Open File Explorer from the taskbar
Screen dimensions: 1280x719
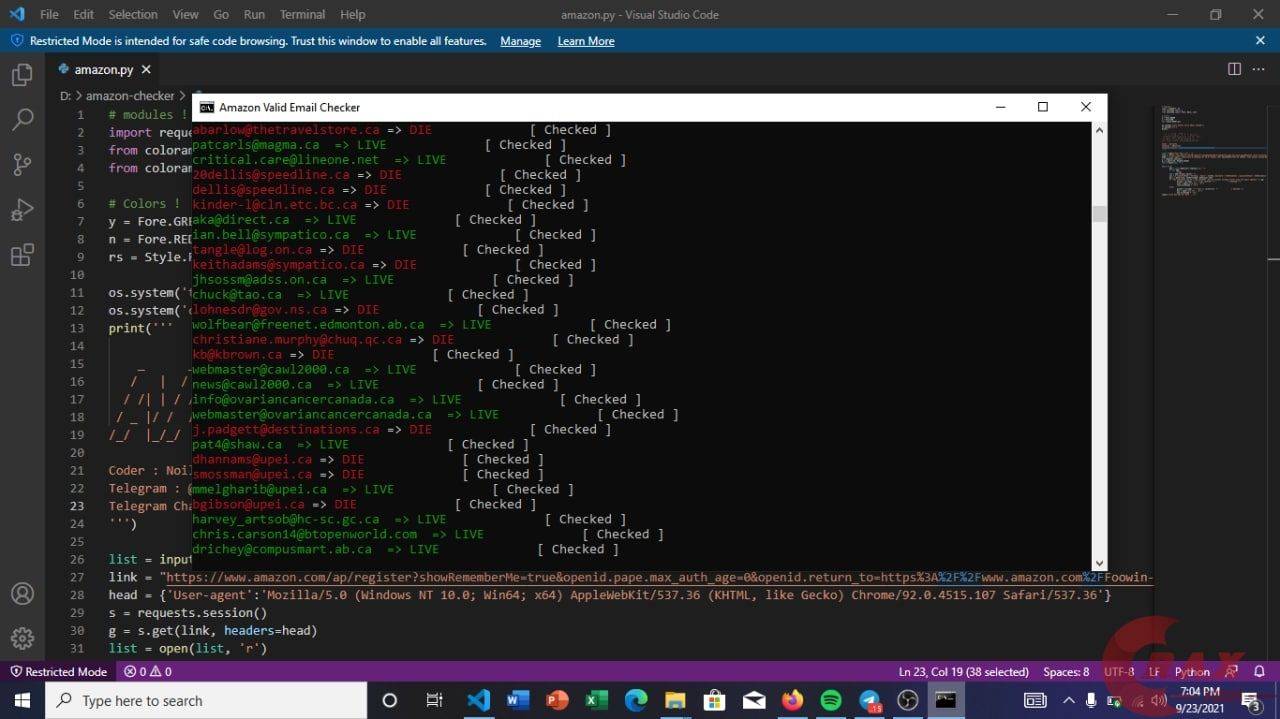pyautogui.click(x=675, y=700)
